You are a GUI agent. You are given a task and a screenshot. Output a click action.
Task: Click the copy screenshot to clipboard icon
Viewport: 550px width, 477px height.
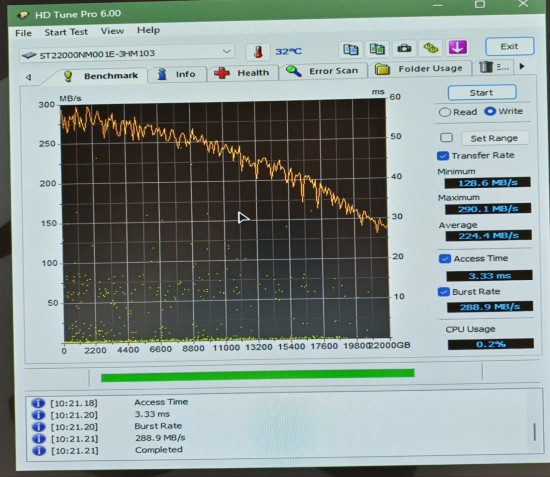(x=377, y=48)
